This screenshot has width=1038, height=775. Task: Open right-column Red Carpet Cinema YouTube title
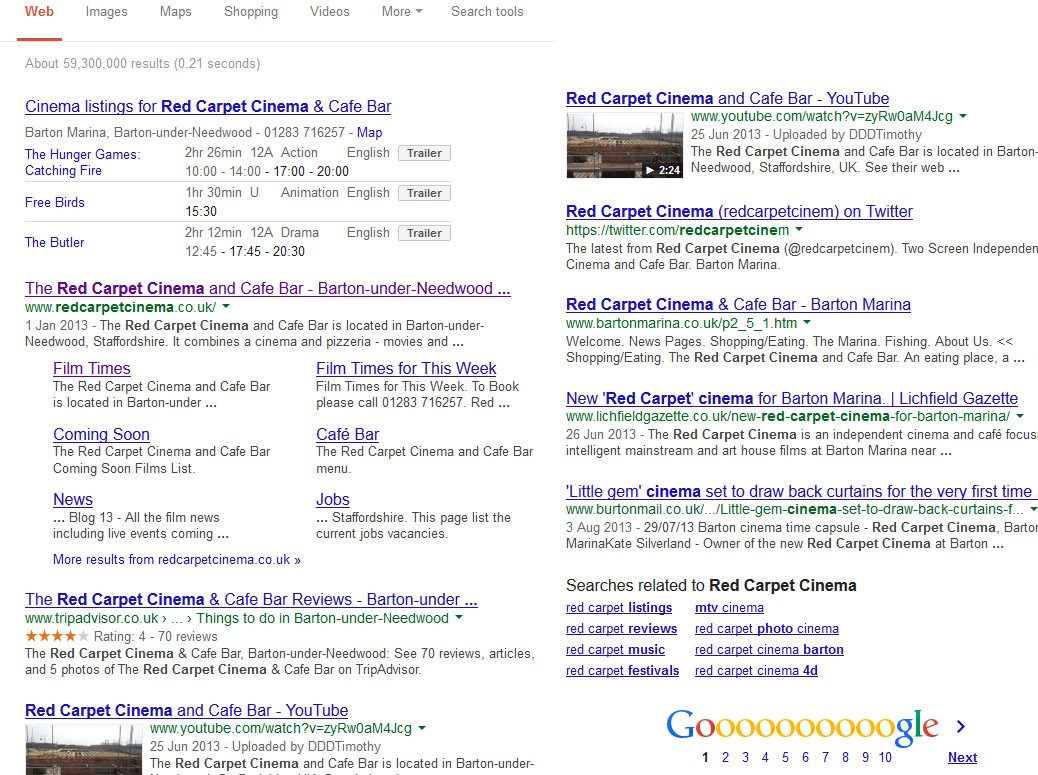(x=728, y=99)
